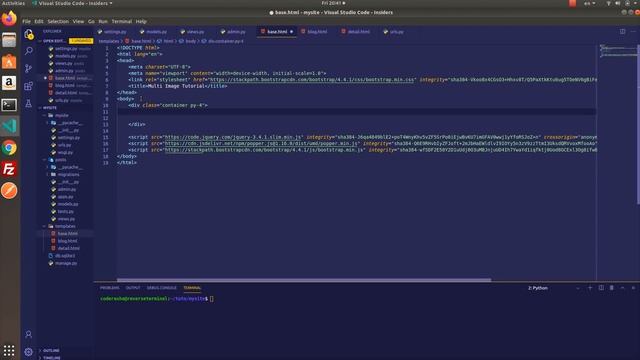Viewport: 640px width, 360px height.
Task: Open the Help menu
Action: [x=141, y=21]
